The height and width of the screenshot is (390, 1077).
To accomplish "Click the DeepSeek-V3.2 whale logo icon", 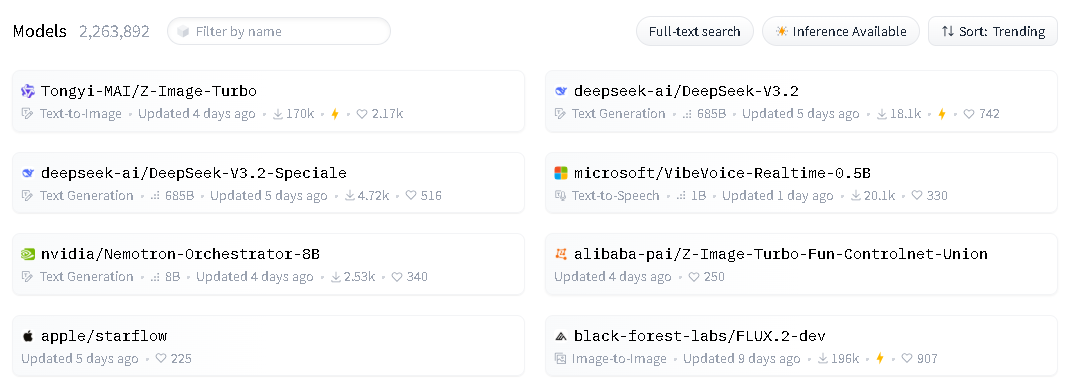I will coord(560,91).
